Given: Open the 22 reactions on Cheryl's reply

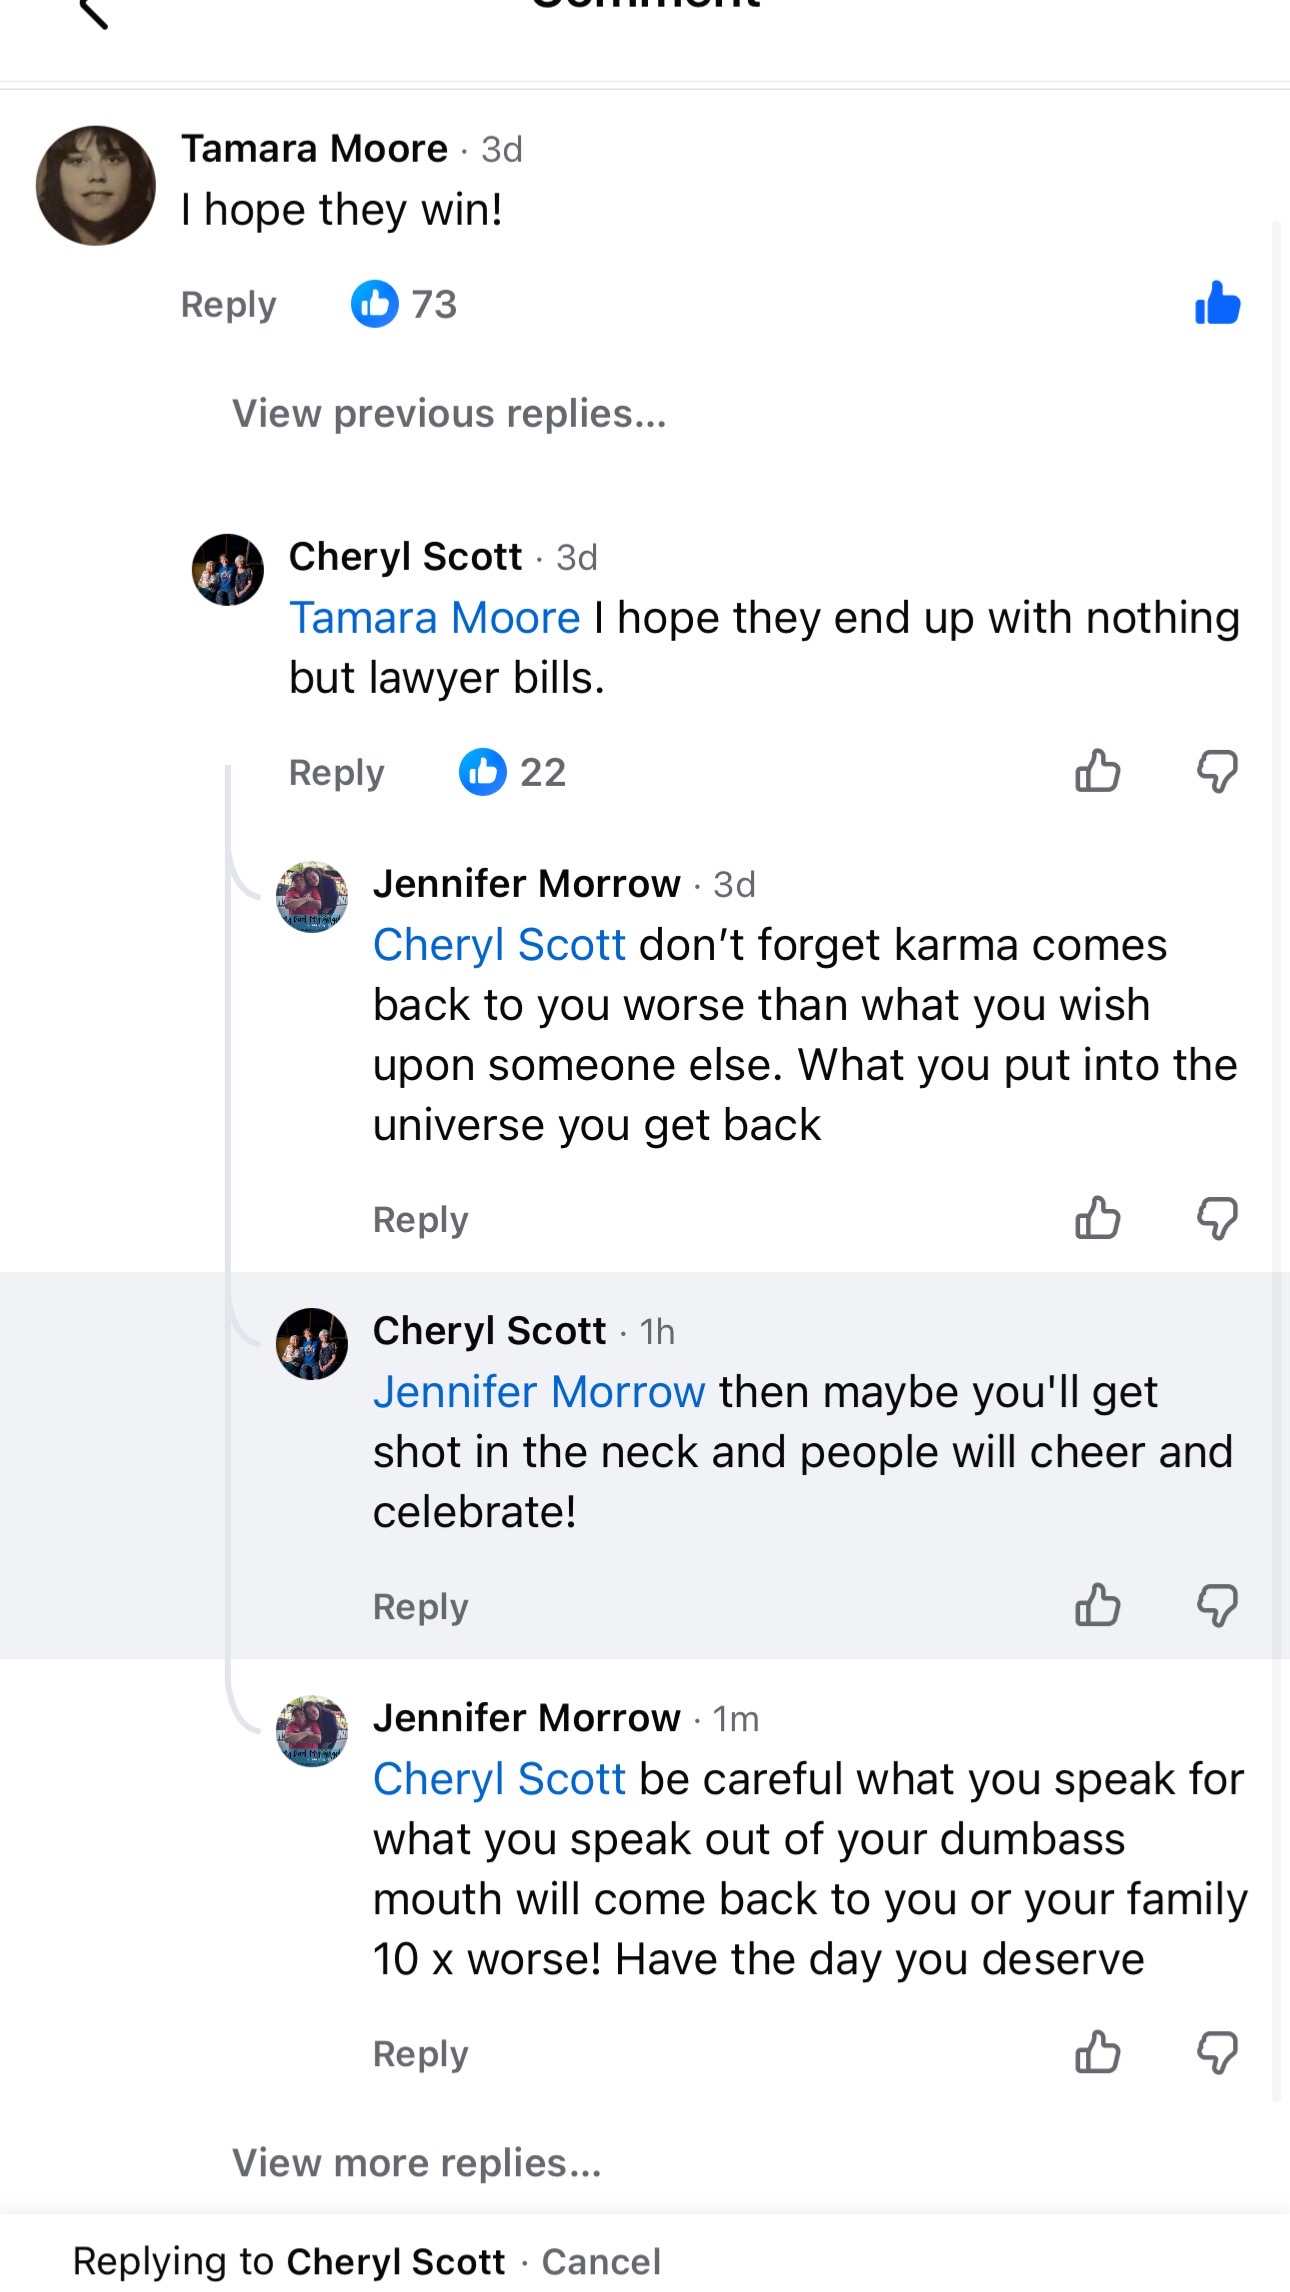Looking at the screenshot, I should click(512, 772).
